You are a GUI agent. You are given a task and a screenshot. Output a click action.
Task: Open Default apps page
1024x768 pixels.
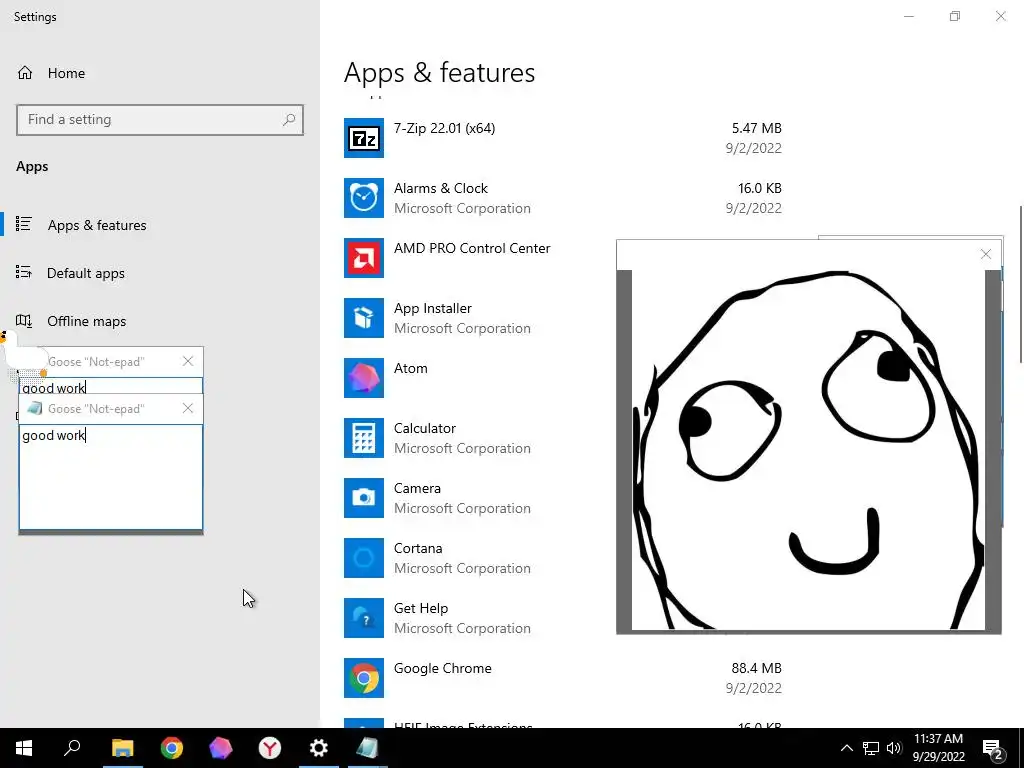point(86,273)
